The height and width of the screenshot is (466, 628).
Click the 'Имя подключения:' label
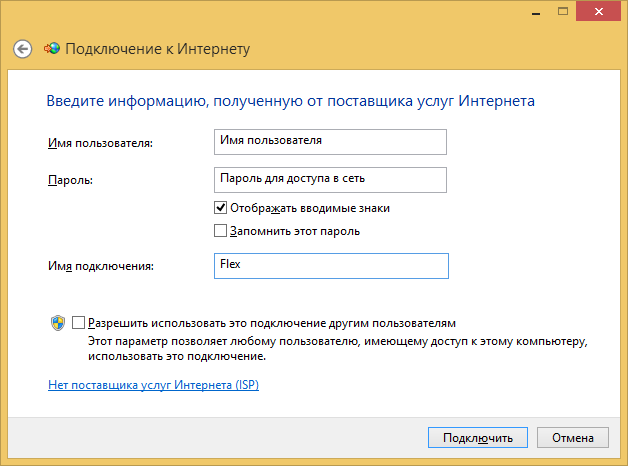[101, 266]
